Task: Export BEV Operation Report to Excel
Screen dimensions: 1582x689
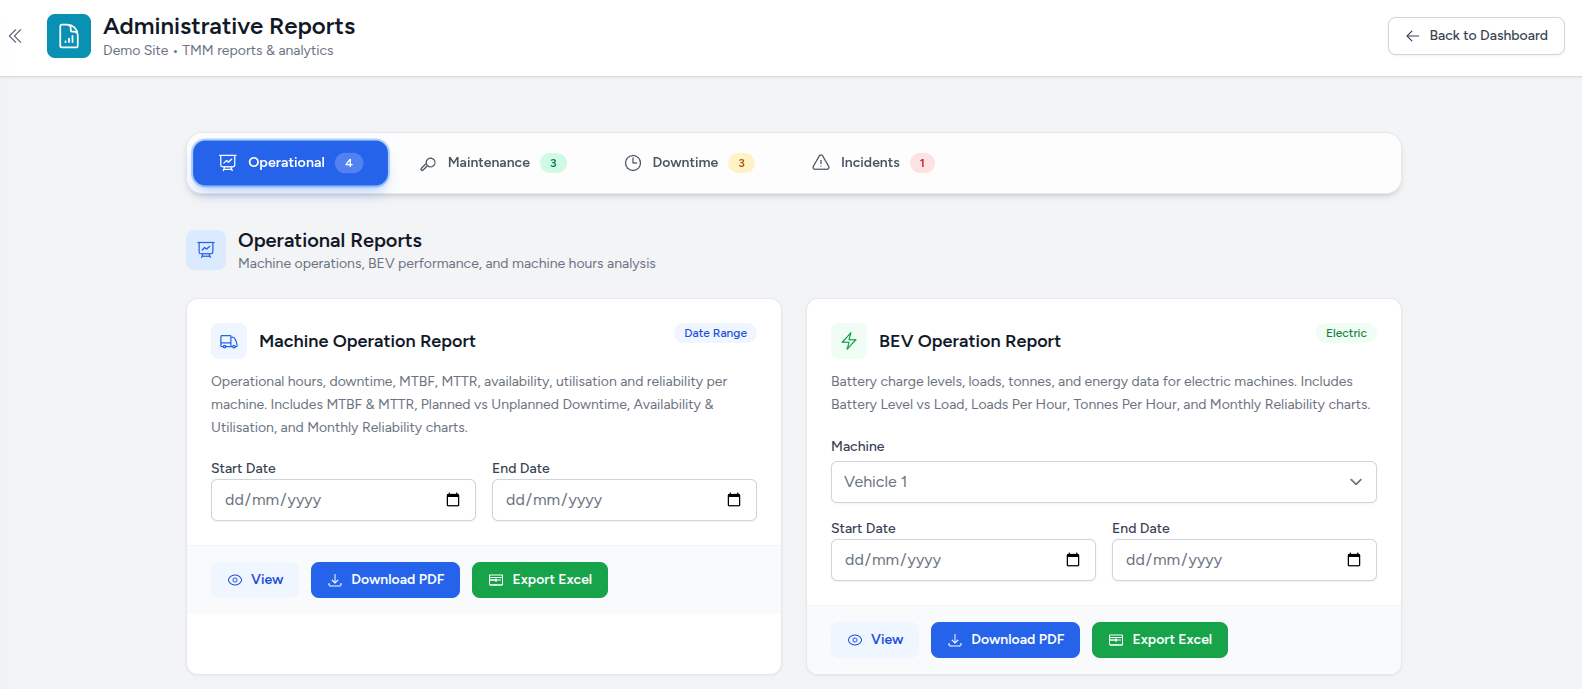Action: [1160, 640]
